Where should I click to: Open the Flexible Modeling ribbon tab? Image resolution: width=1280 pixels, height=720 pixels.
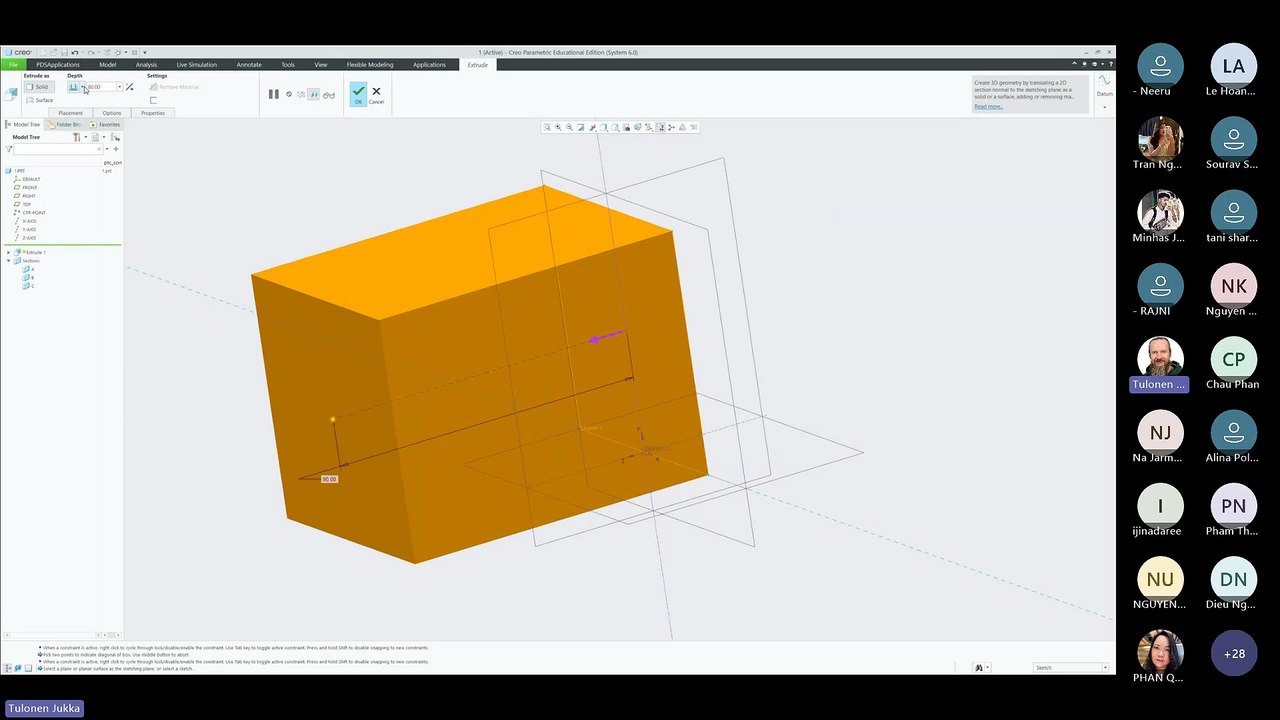click(x=370, y=65)
